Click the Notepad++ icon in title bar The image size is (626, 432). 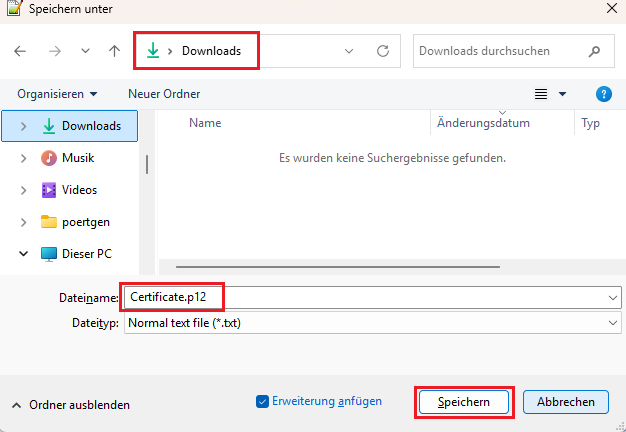tap(14, 7)
